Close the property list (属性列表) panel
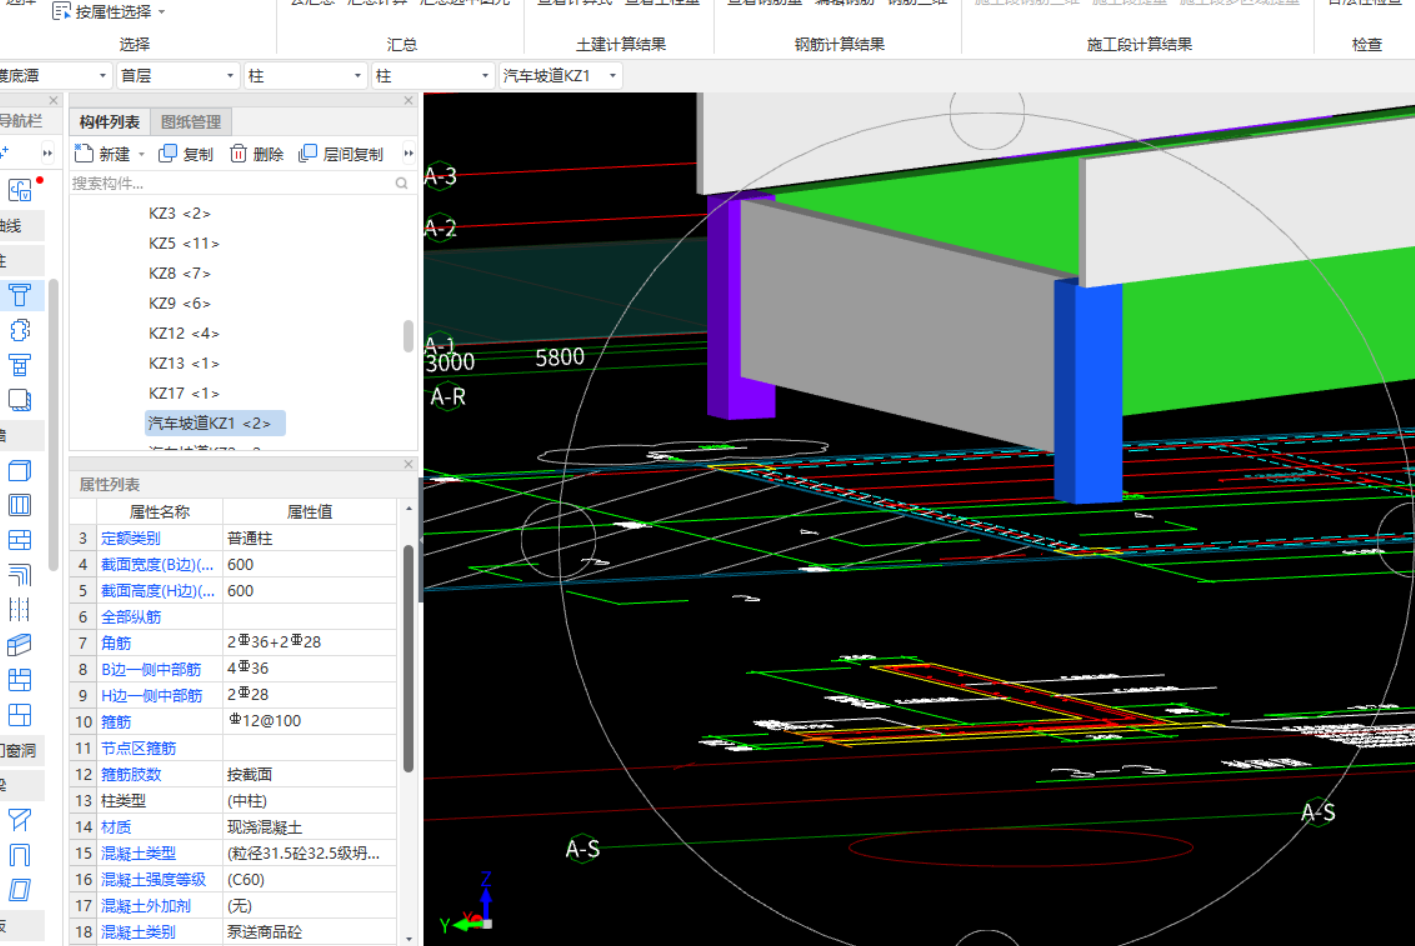This screenshot has width=1415, height=946. (408, 464)
